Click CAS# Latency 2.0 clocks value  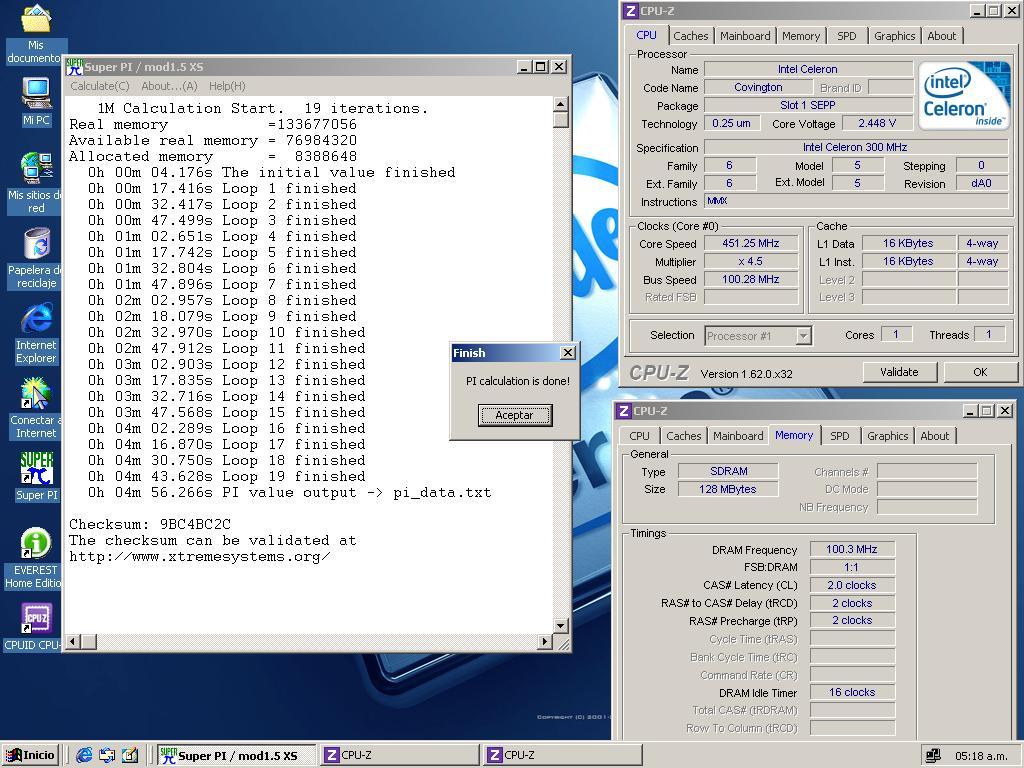pyautogui.click(x=852, y=585)
